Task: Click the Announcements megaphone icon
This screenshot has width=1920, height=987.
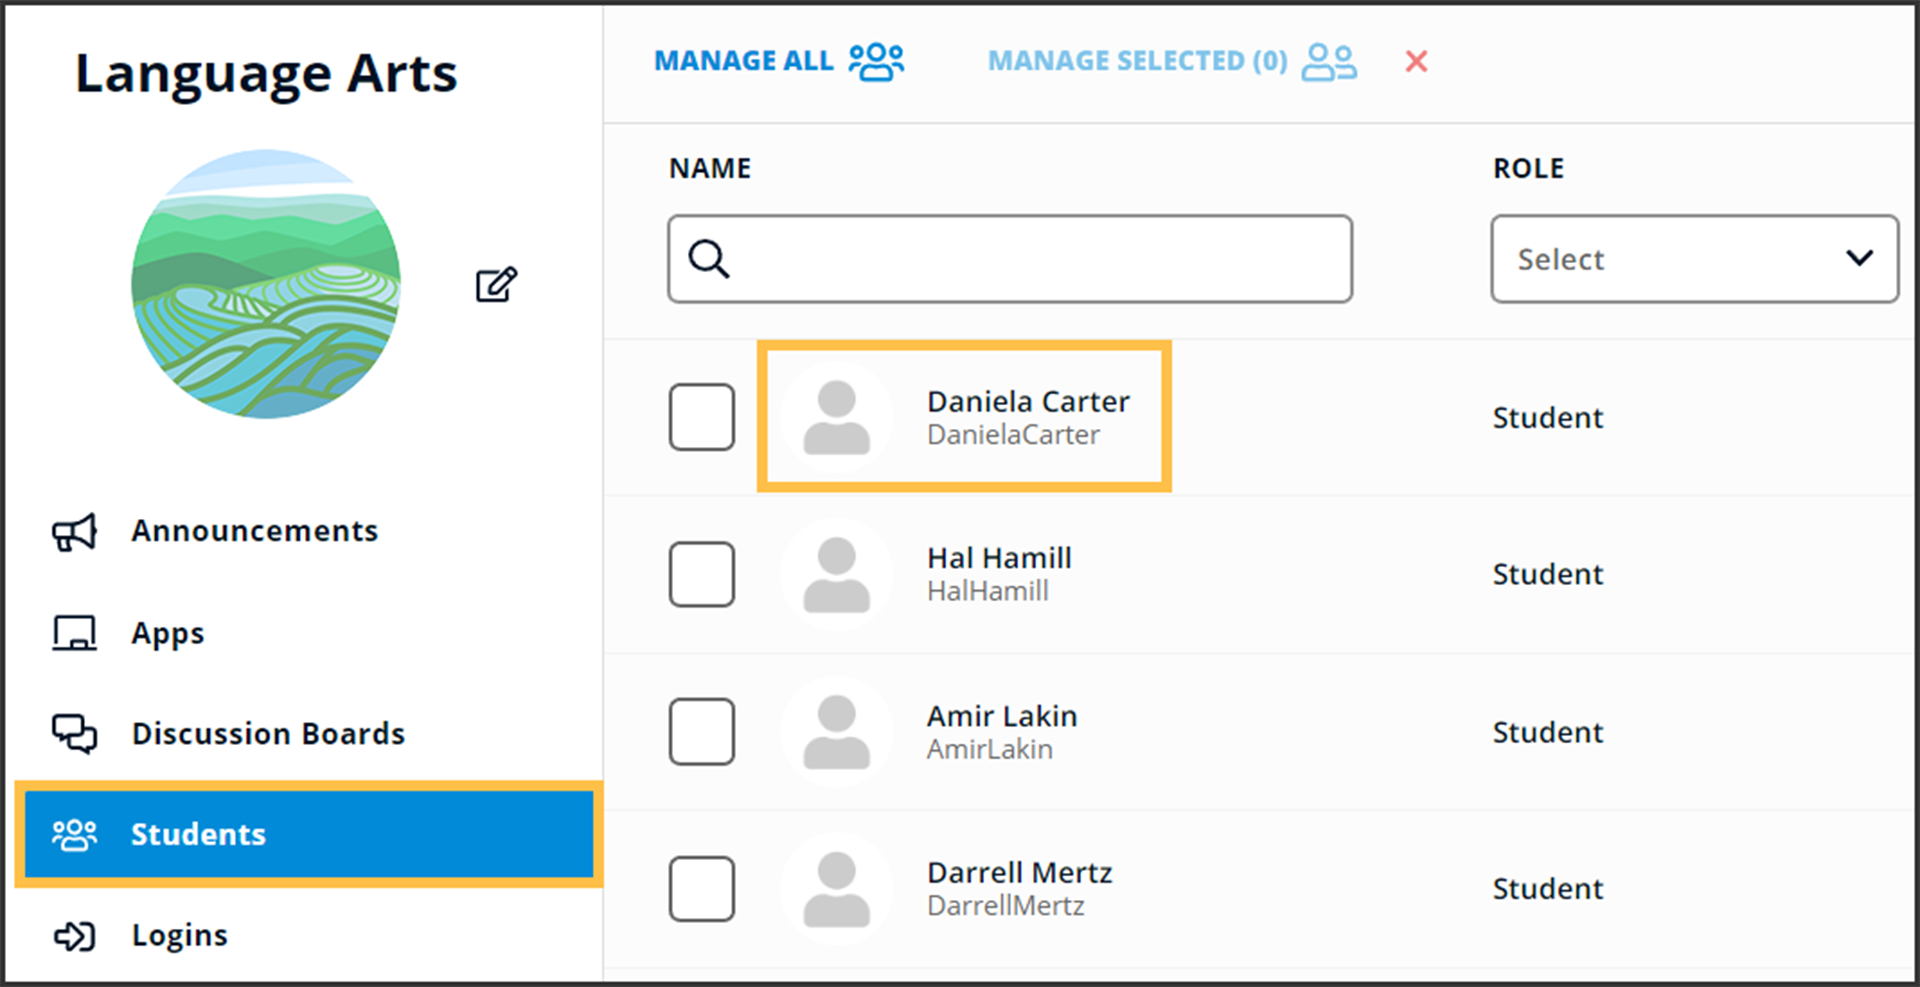Action: coord(72,531)
